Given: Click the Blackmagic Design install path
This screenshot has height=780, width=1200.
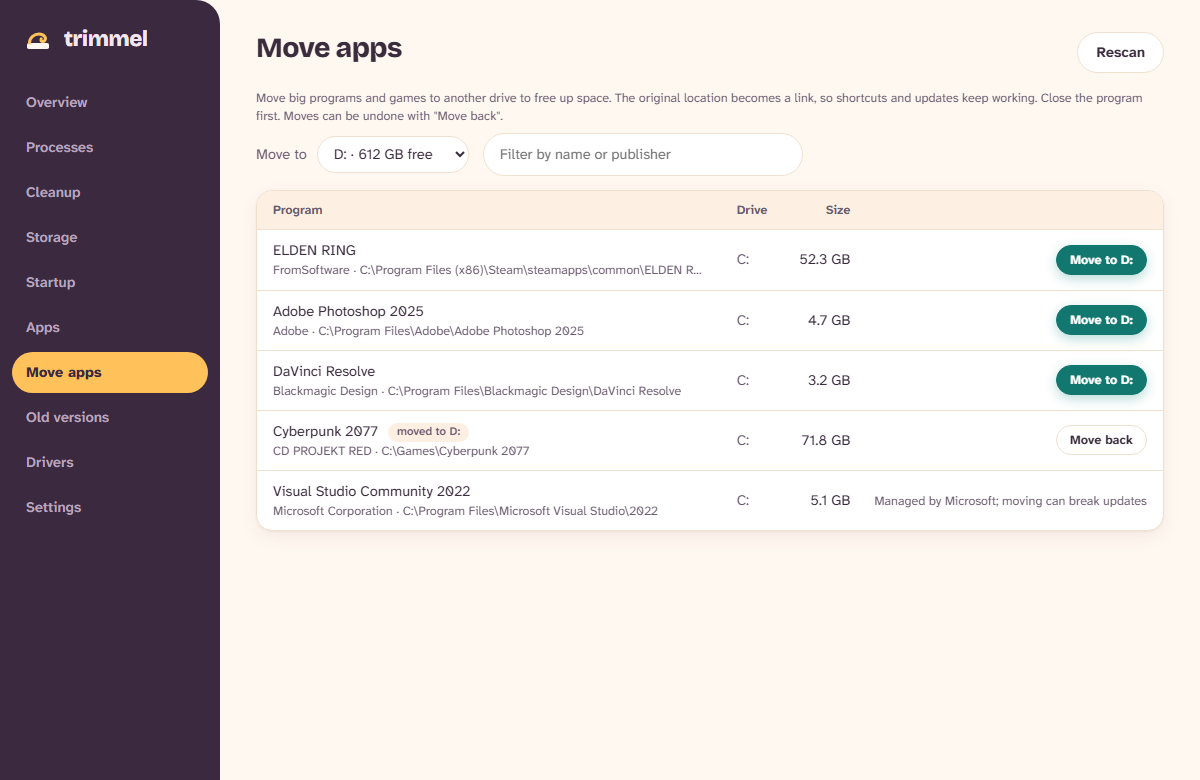Looking at the screenshot, I should [x=477, y=391].
